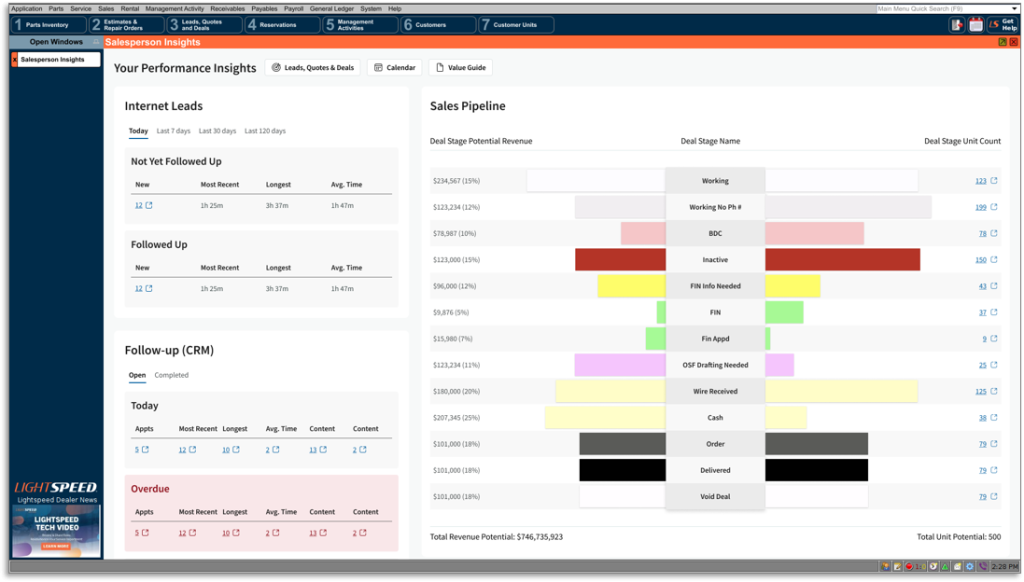Open the calendar icon in the top-right toolbar
Viewport: 1024px width, 582px height.
coord(976,25)
